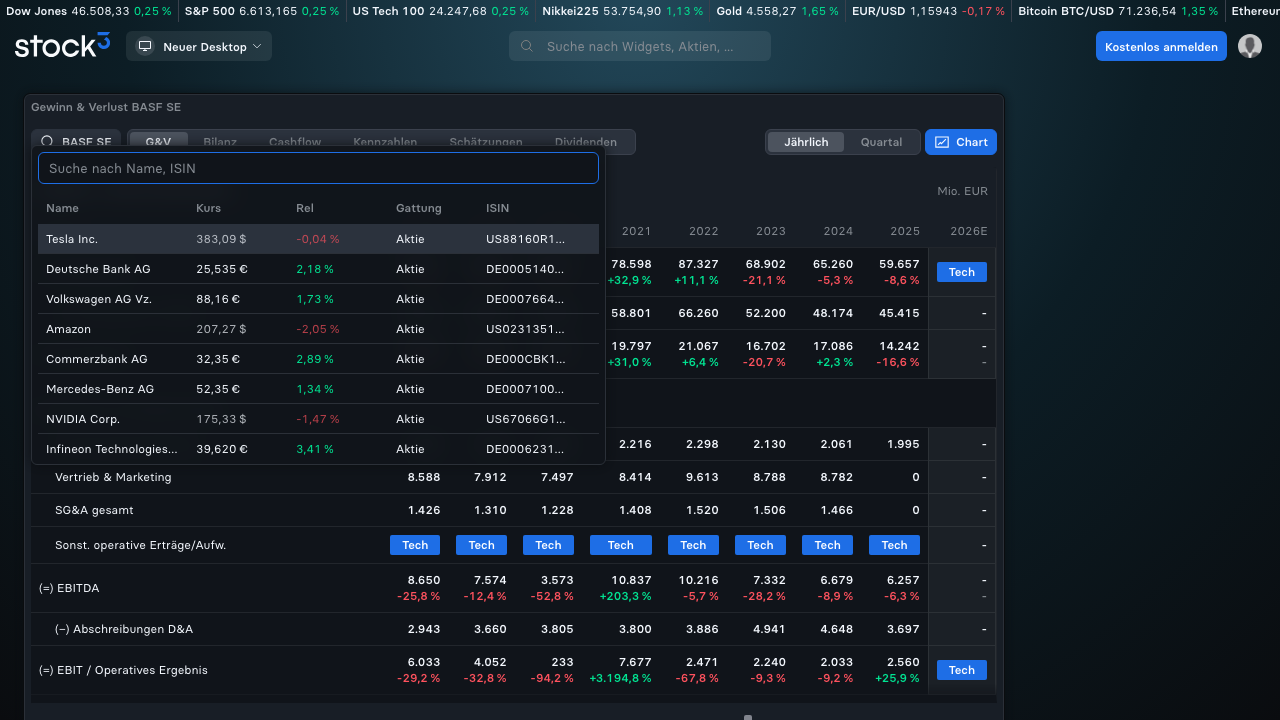The image size is (1280, 720).
Task: Click the Name column header
Action: point(62,208)
